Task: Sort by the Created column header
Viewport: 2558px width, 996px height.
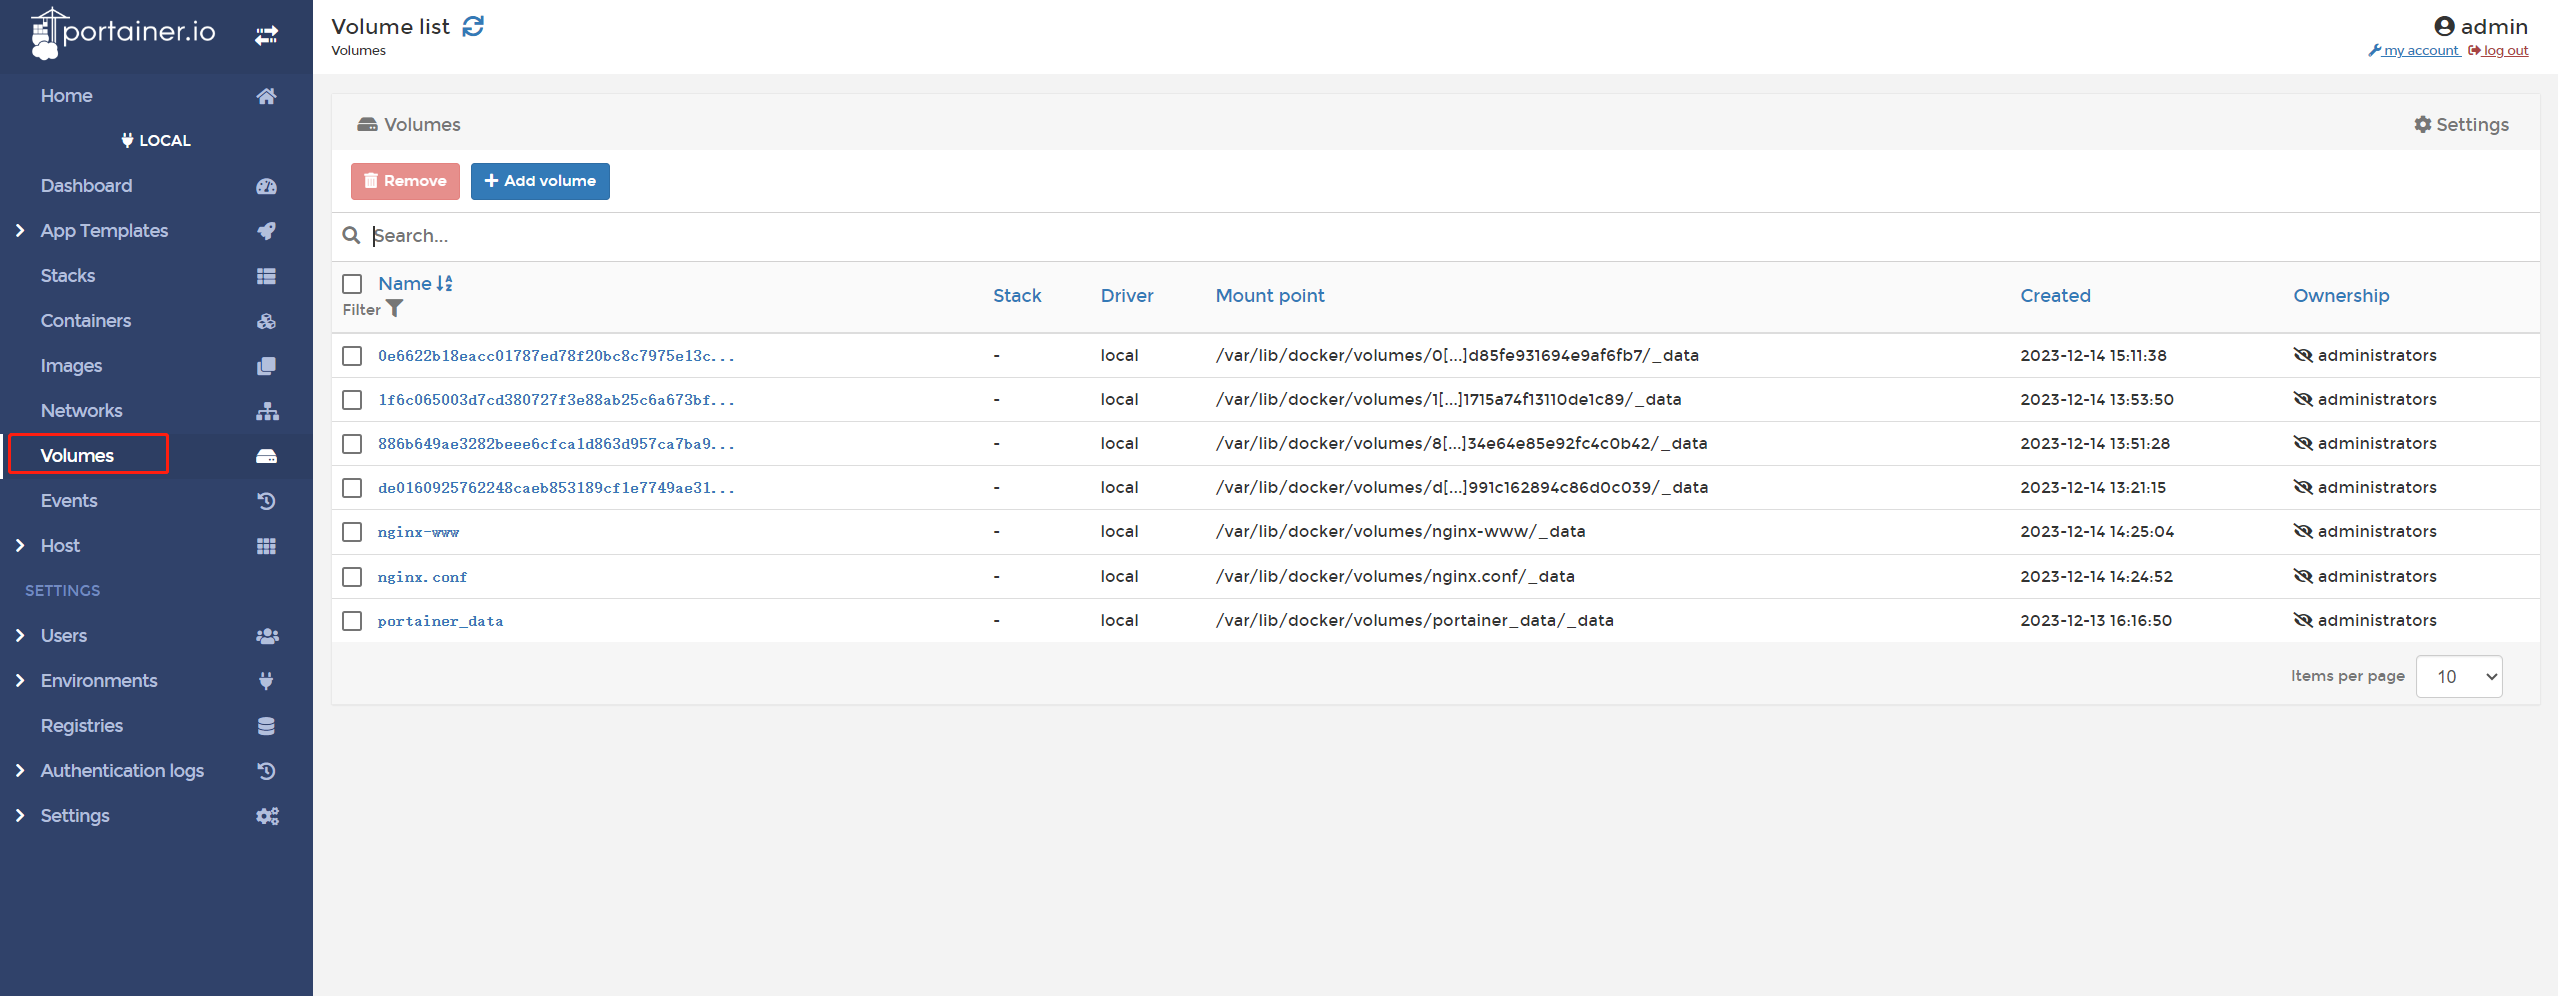Action: 2055,296
